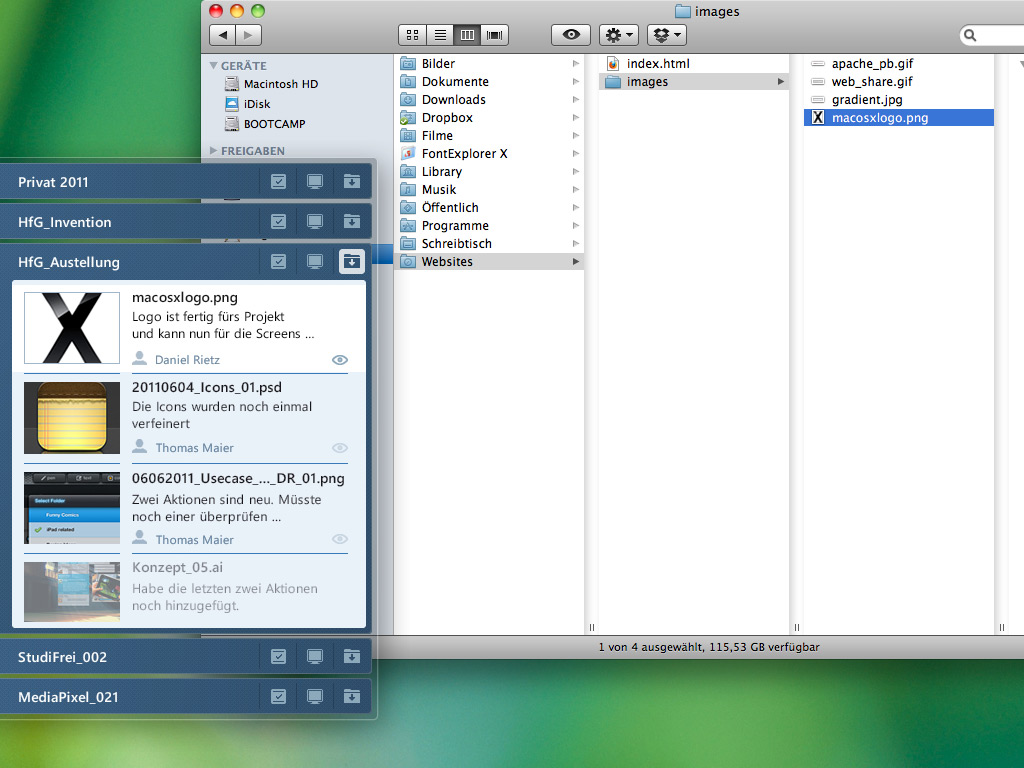
Task: Expand the FontExplorer X arrow
Action: (575, 153)
